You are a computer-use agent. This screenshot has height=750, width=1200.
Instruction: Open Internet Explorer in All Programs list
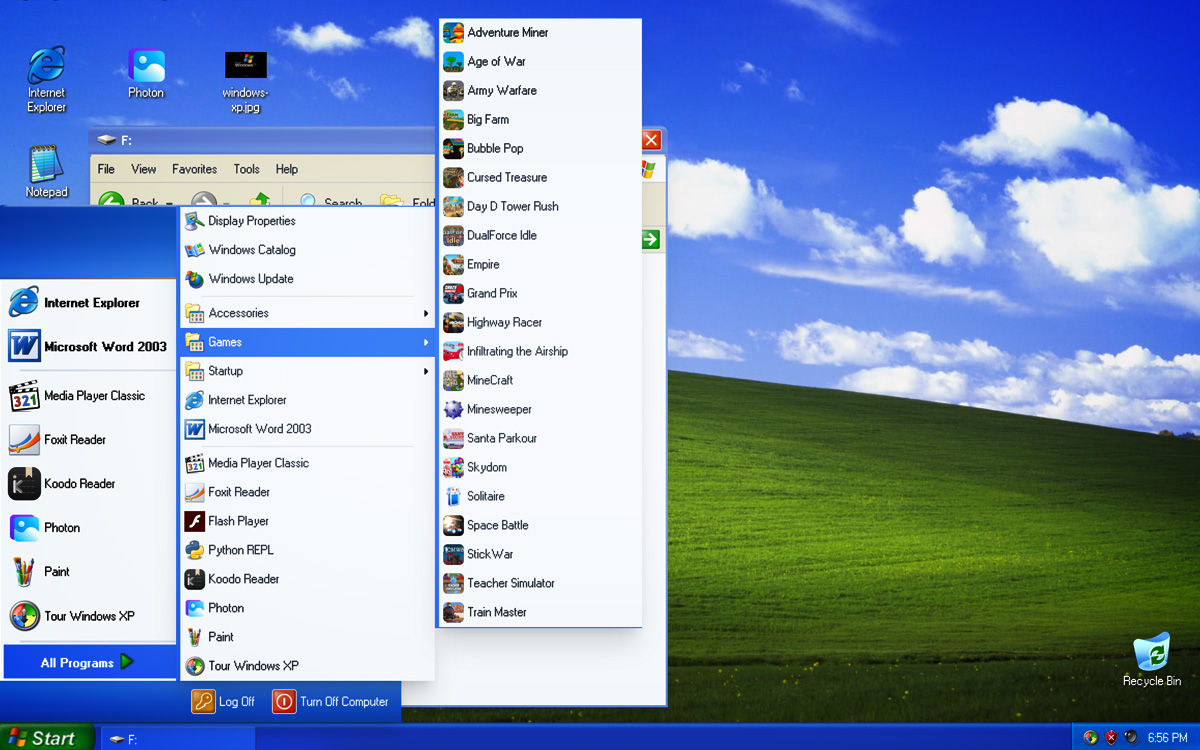tap(307, 400)
